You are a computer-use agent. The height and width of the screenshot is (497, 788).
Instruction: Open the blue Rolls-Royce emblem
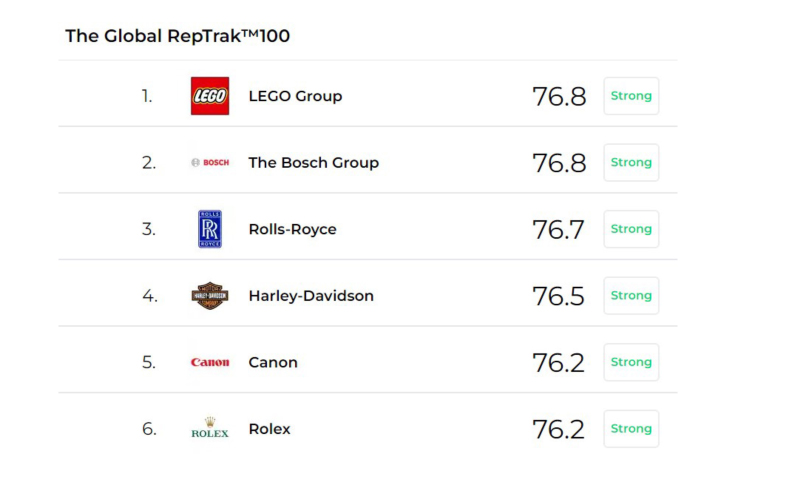click(x=210, y=229)
